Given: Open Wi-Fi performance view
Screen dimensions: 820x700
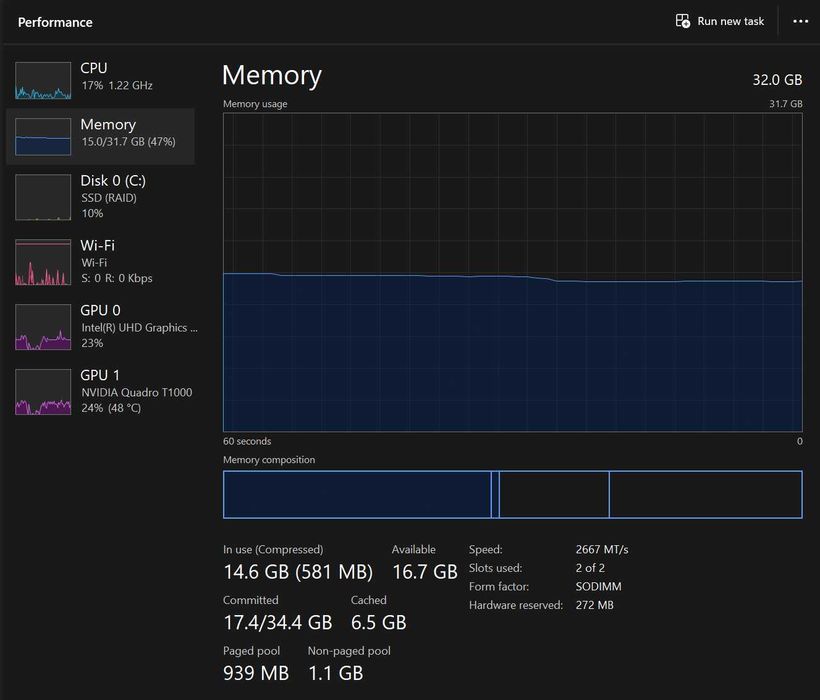Looking at the screenshot, I should [x=100, y=261].
